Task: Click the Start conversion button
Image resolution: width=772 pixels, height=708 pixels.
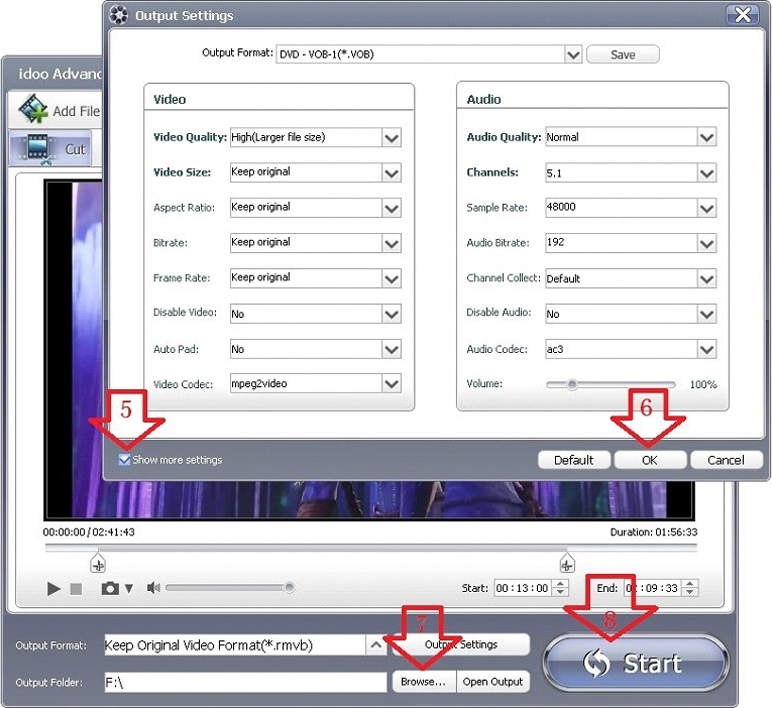Action: click(636, 663)
